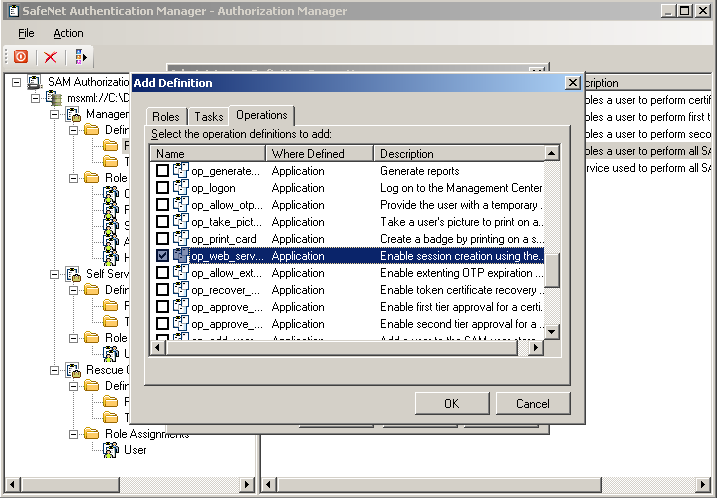This screenshot has height=498, width=717.
Task: Click the details pane horizontal scrollbar thumb
Action: click(x=439, y=484)
